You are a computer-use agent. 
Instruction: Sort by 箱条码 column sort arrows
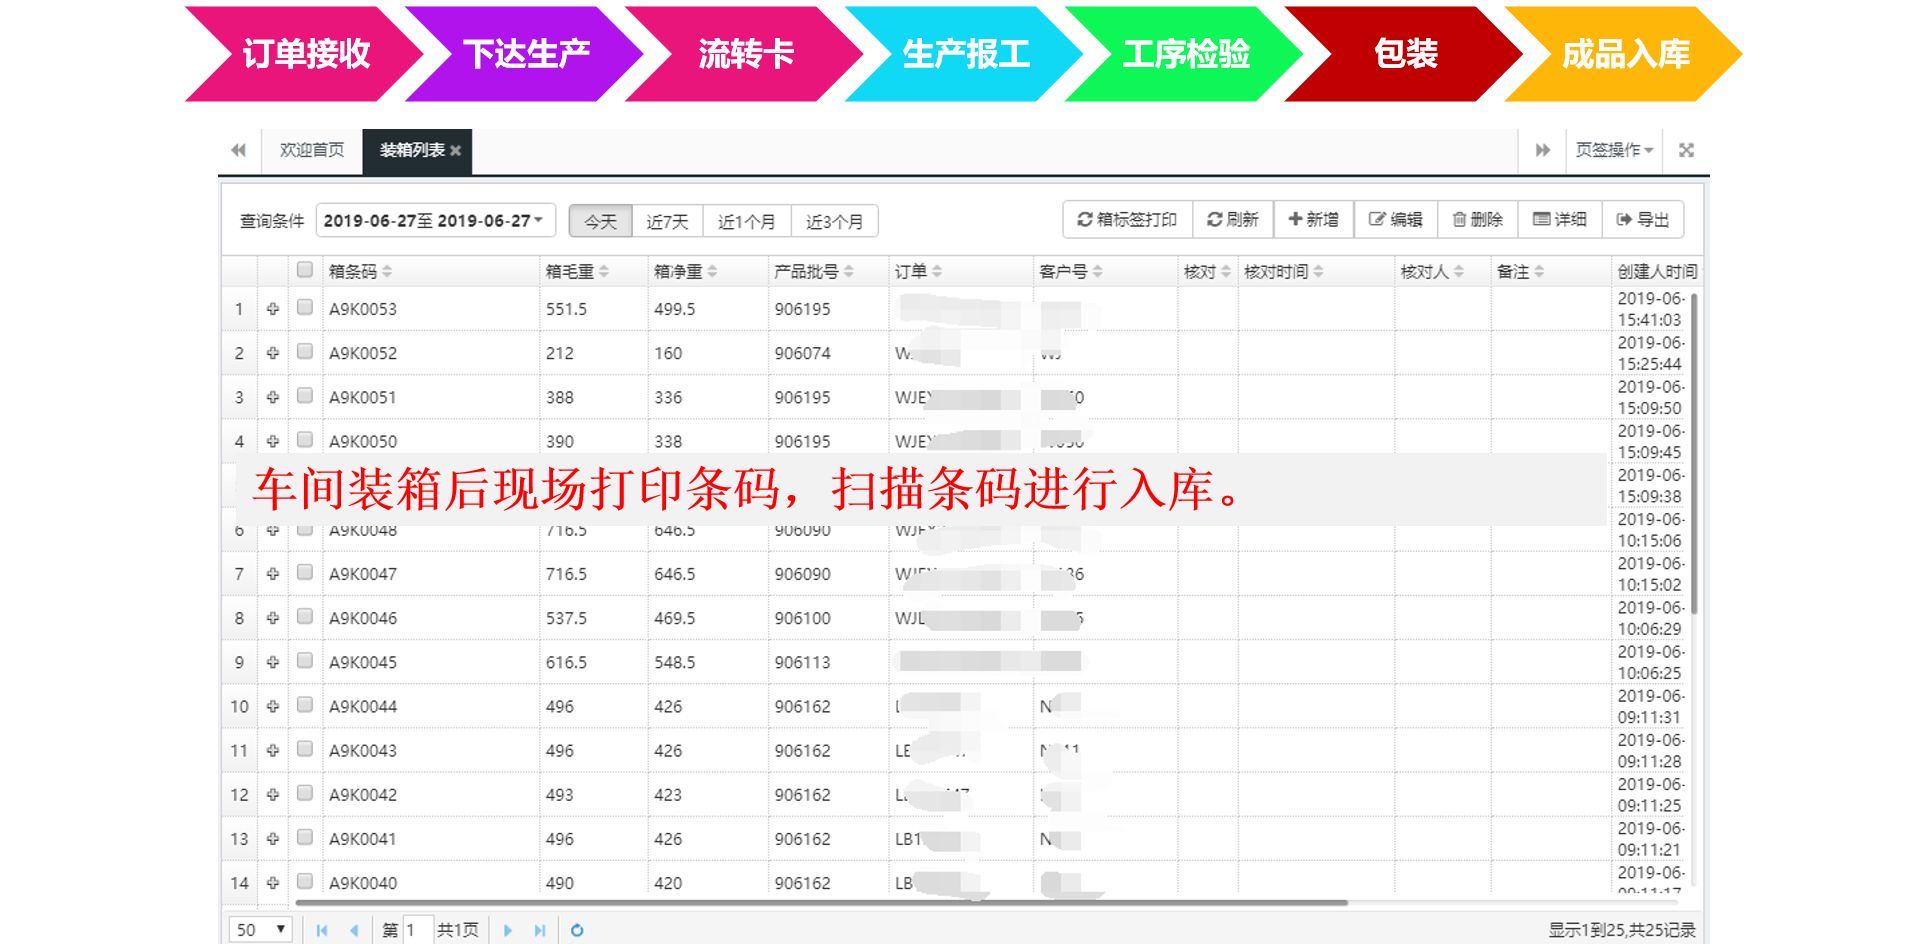[387, 272]
